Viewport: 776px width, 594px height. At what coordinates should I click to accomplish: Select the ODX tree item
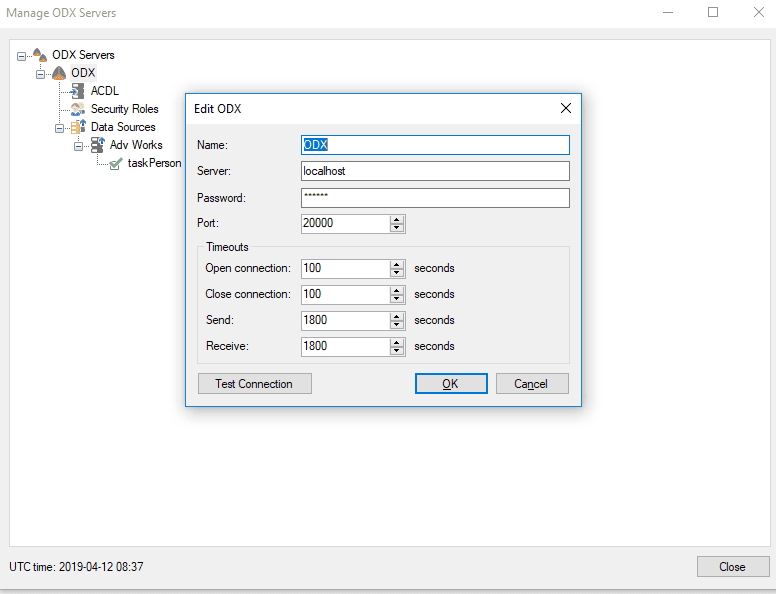83,73
